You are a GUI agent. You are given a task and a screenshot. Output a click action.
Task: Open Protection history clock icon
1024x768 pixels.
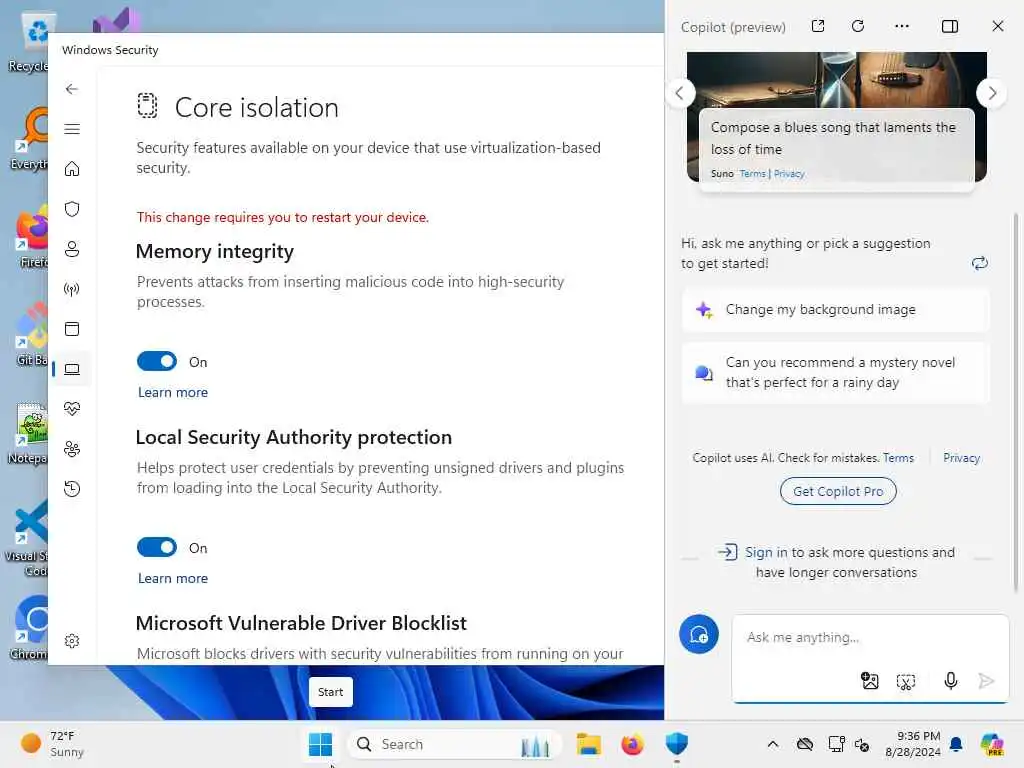coord(72,488)
